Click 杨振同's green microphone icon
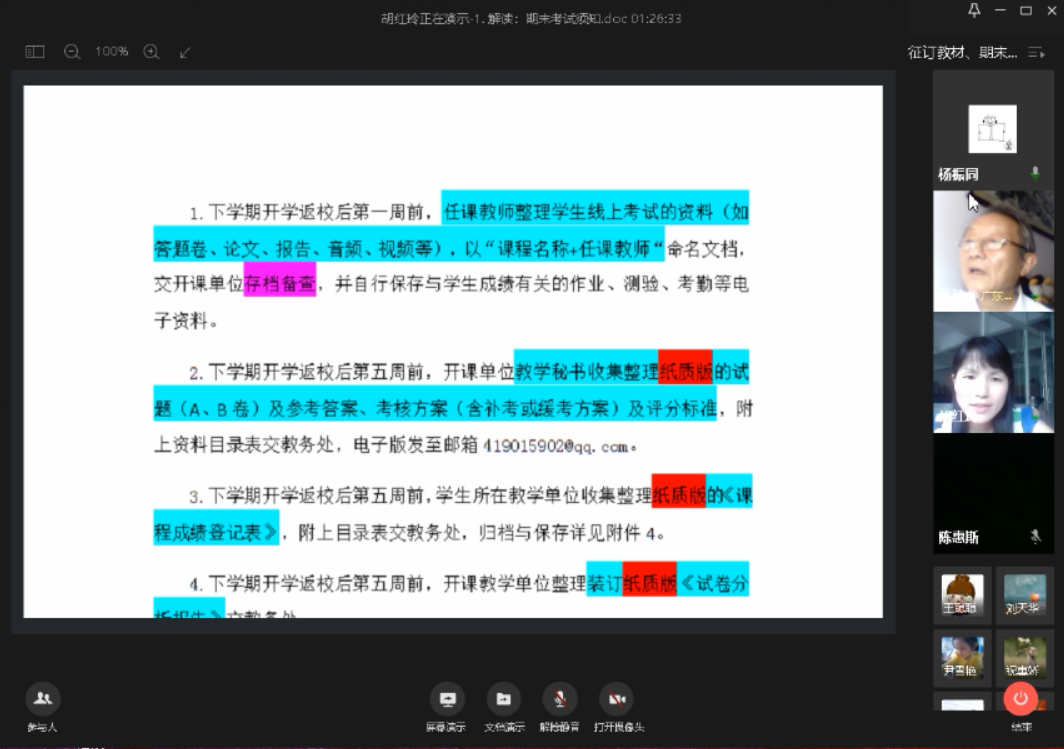Screen dimensions: 1064x749 (x=1035, y=173)
